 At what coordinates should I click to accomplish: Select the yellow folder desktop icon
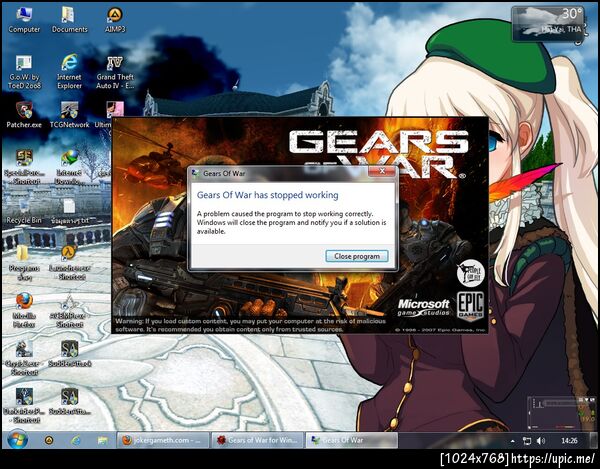[24, 263]
